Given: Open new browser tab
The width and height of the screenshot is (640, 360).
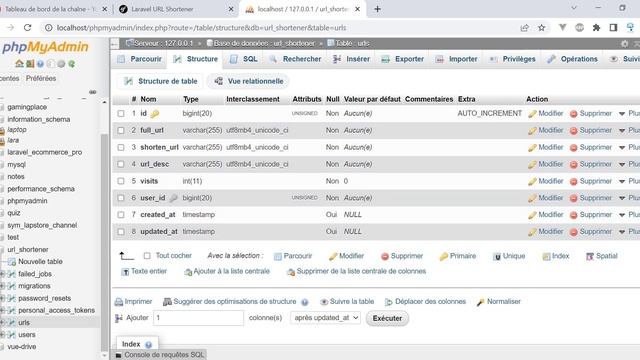Looking at the screenshot, I should 377,9.
